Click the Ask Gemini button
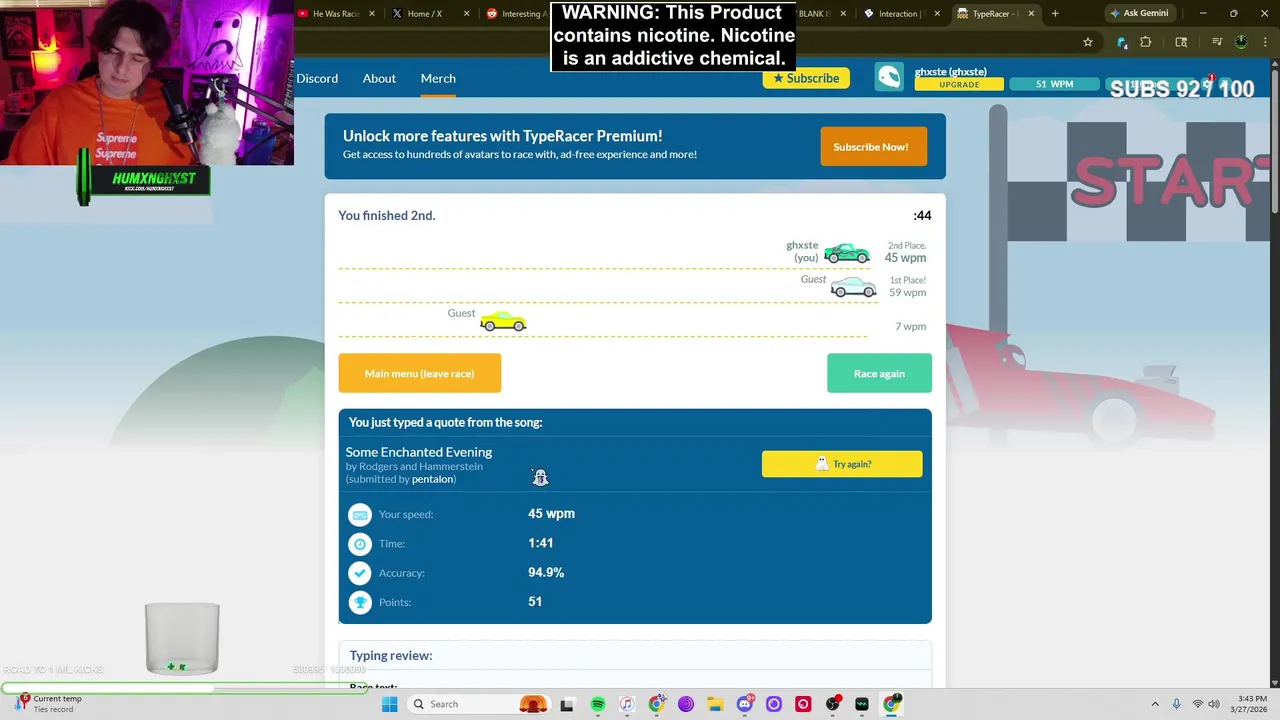 [x=1139, y=14]
